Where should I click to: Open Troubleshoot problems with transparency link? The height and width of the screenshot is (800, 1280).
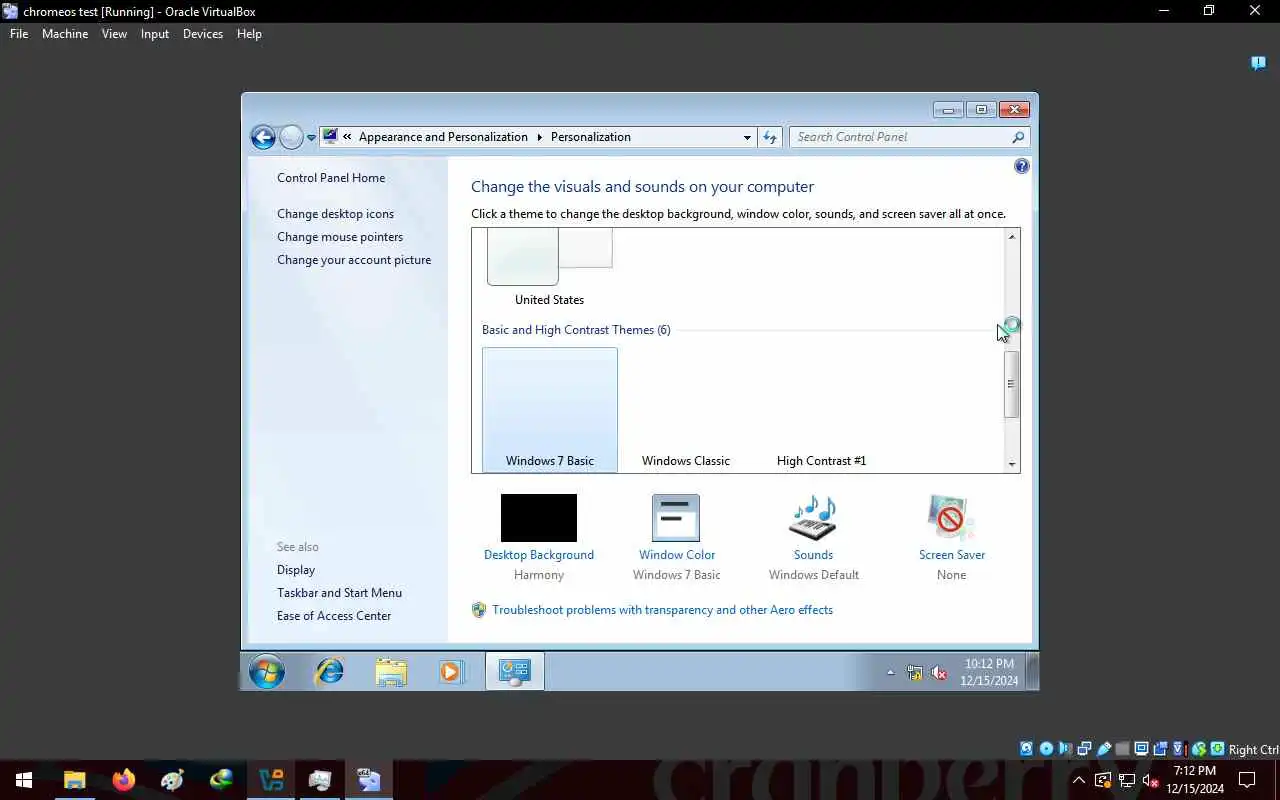(x=662, y=610)
